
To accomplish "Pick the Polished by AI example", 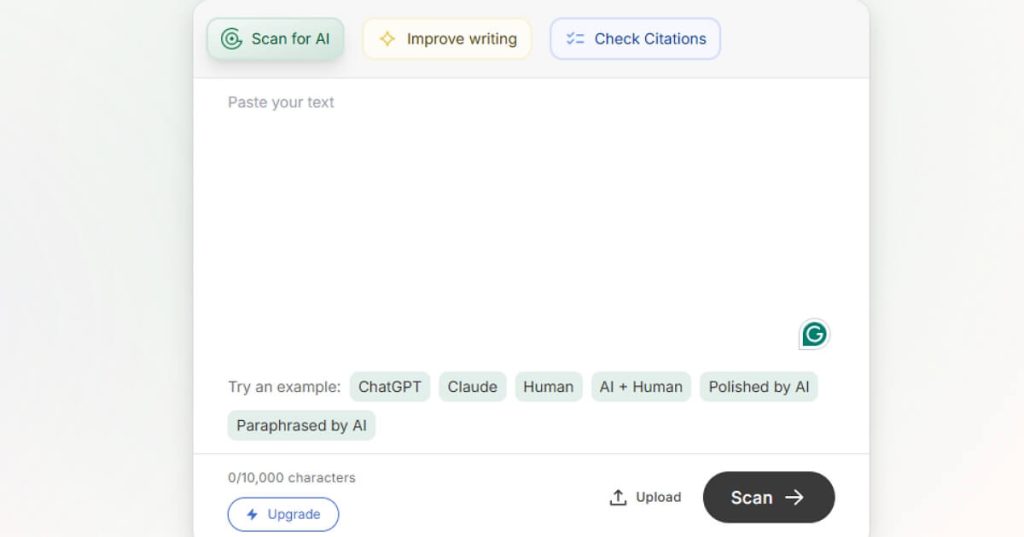I will click(759, 387).
